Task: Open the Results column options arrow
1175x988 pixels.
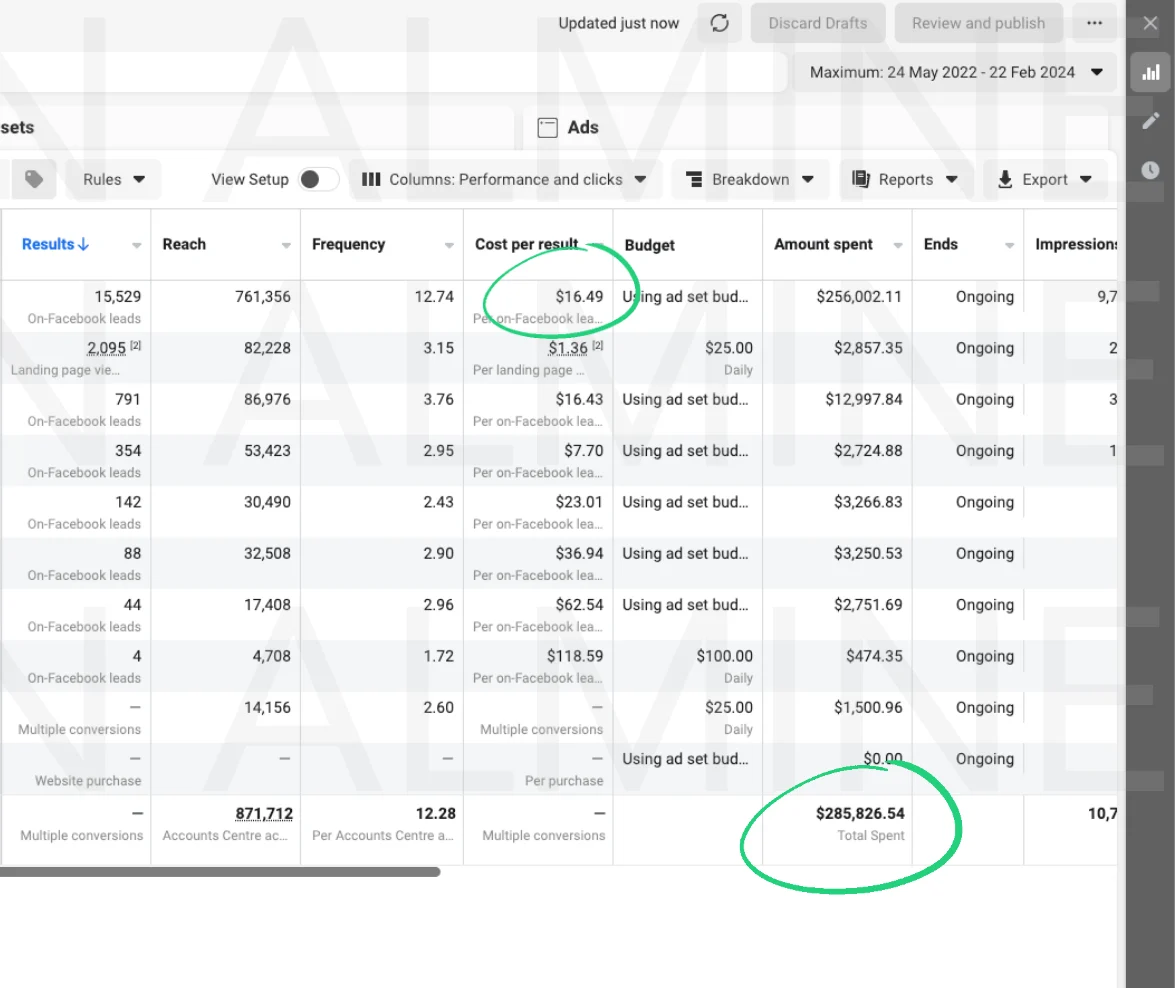Action: point(136,245)
